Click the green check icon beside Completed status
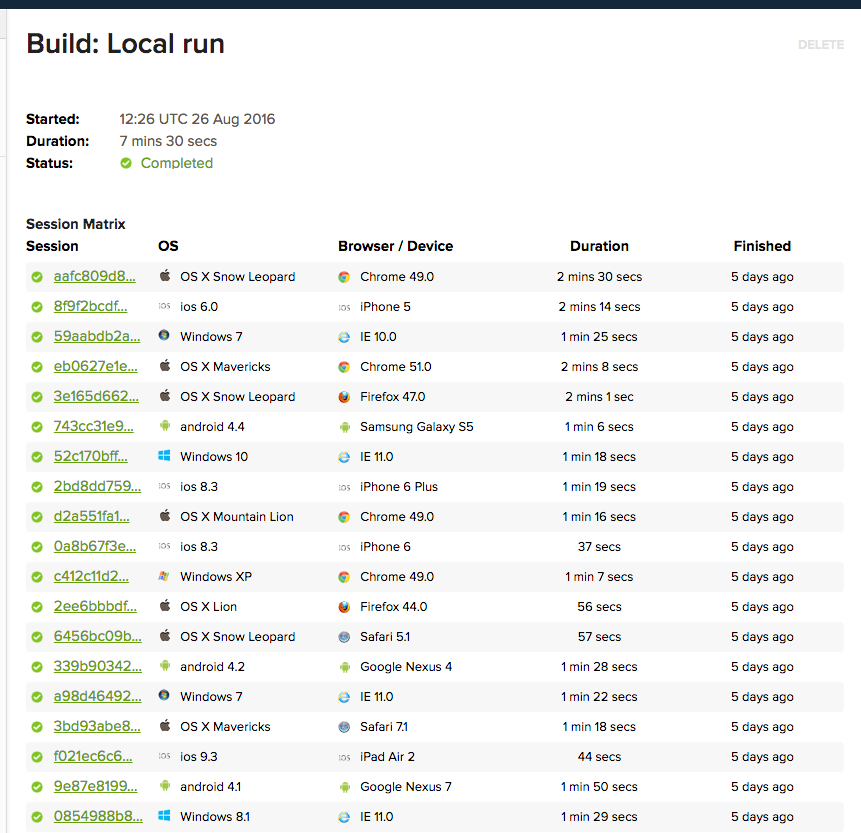The width and height of the screenshot is (861, 833). point(126,163)
